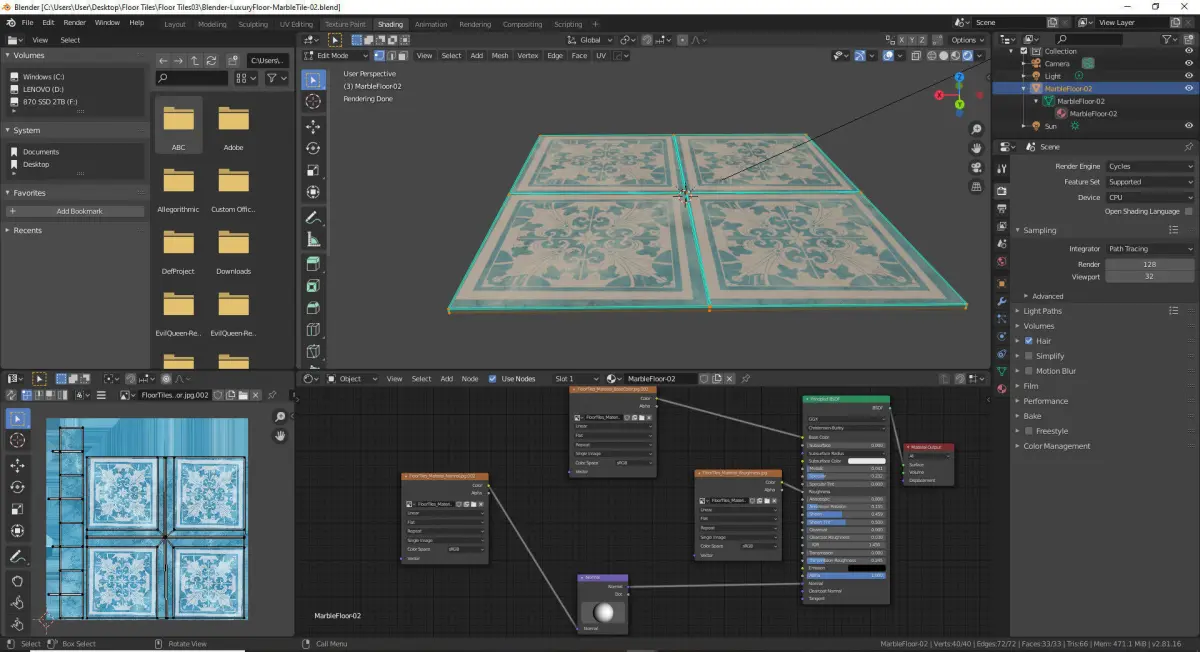Open the Edit Mode dropdown

336,55
